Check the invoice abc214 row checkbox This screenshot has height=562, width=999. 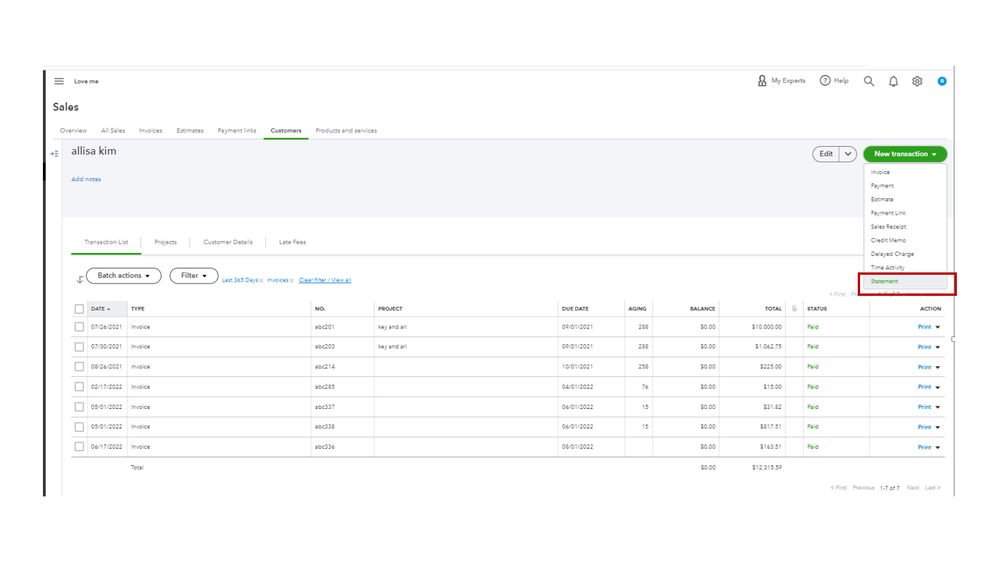click(x=79, y=366)
